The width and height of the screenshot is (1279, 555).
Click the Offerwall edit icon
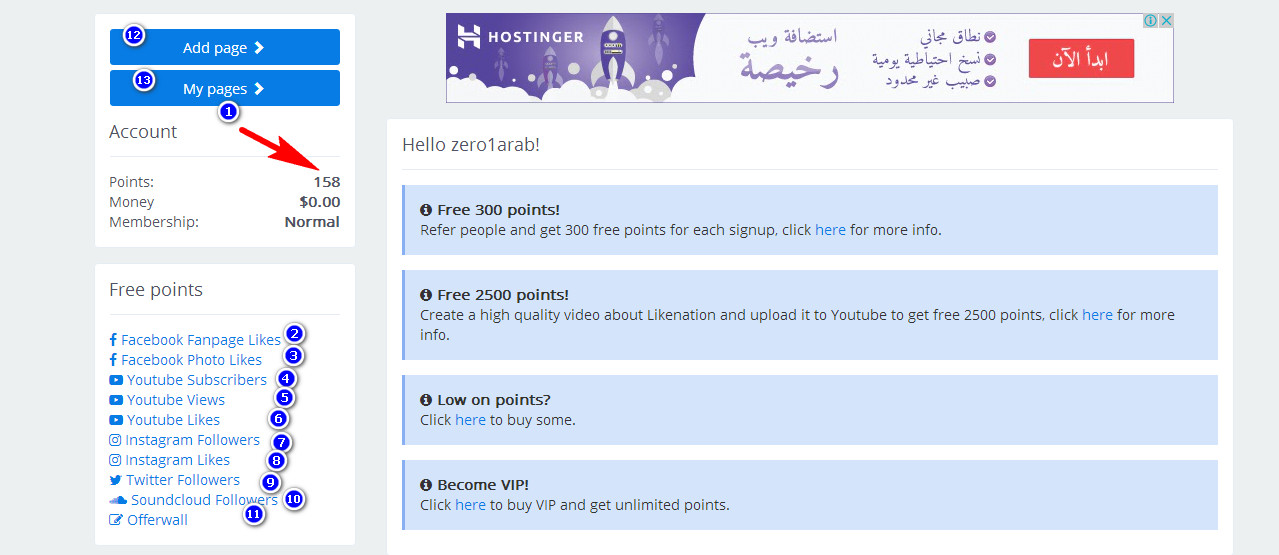pyautogui.click(x=116, y=520)
